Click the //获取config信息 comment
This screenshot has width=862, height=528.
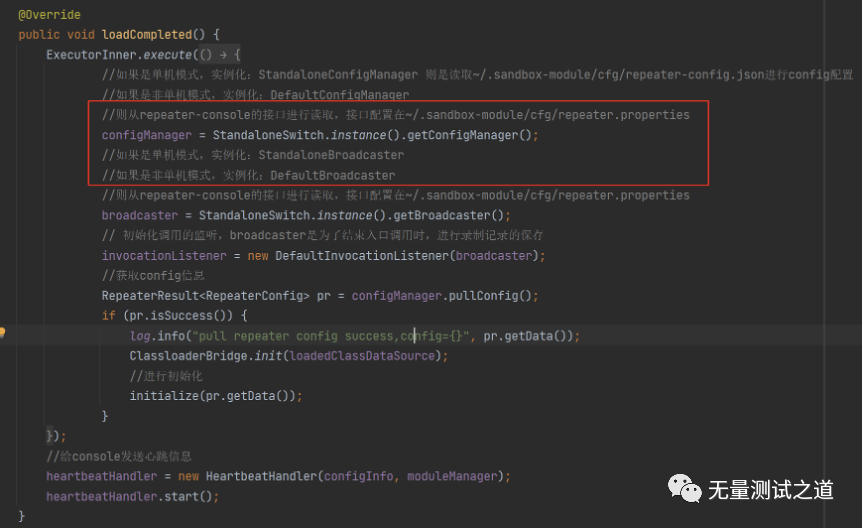coord(153,276)
